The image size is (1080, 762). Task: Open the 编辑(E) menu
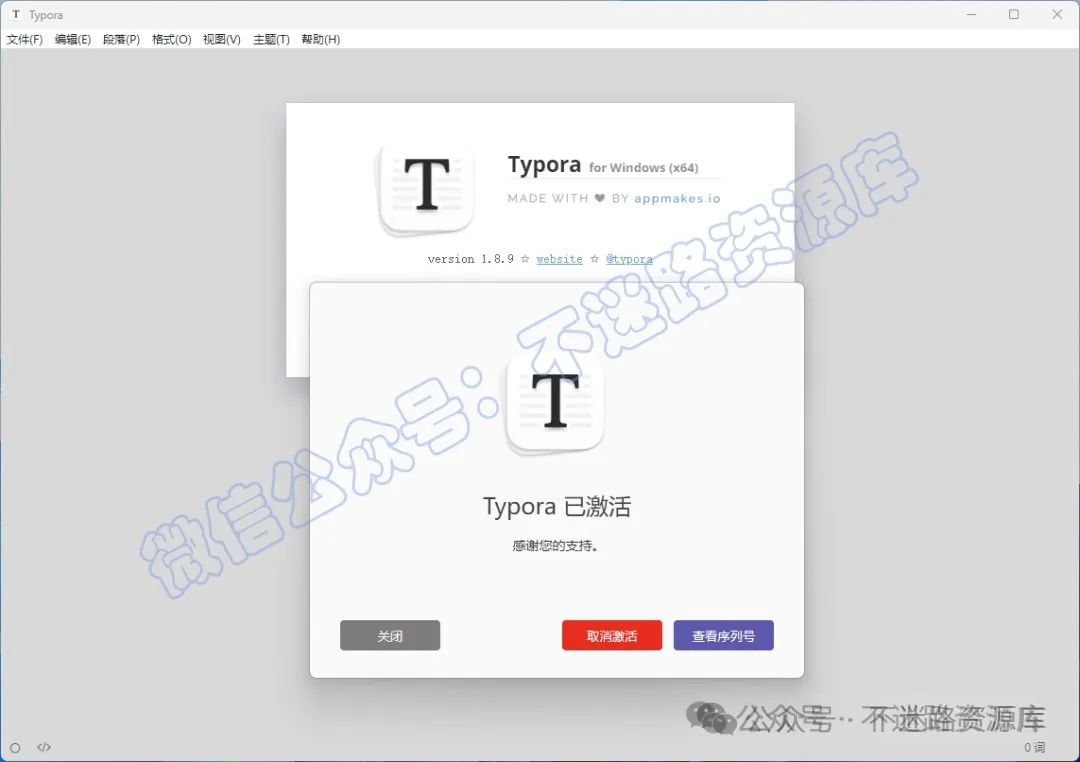tap(73, 39)
